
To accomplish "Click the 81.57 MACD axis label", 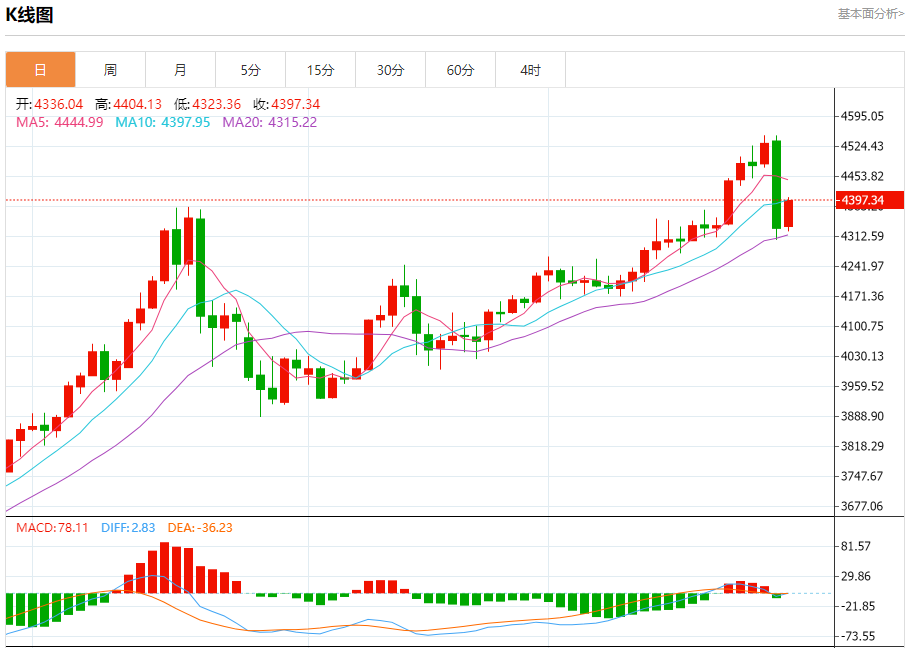I will coord(858,546).
